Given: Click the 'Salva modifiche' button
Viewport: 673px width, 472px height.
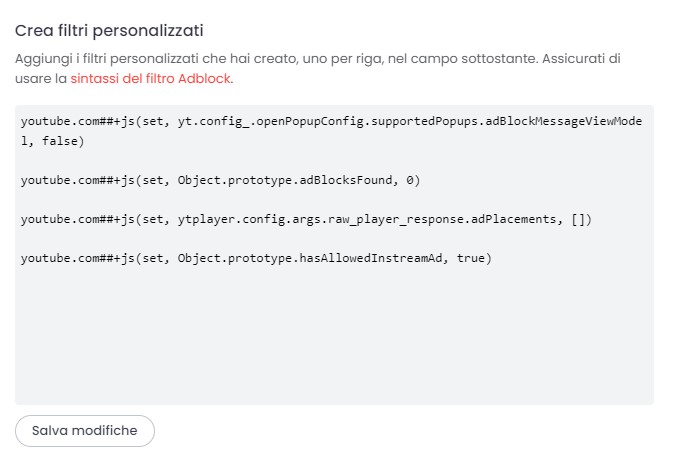Looking at the screenshot, I should 85,430.
